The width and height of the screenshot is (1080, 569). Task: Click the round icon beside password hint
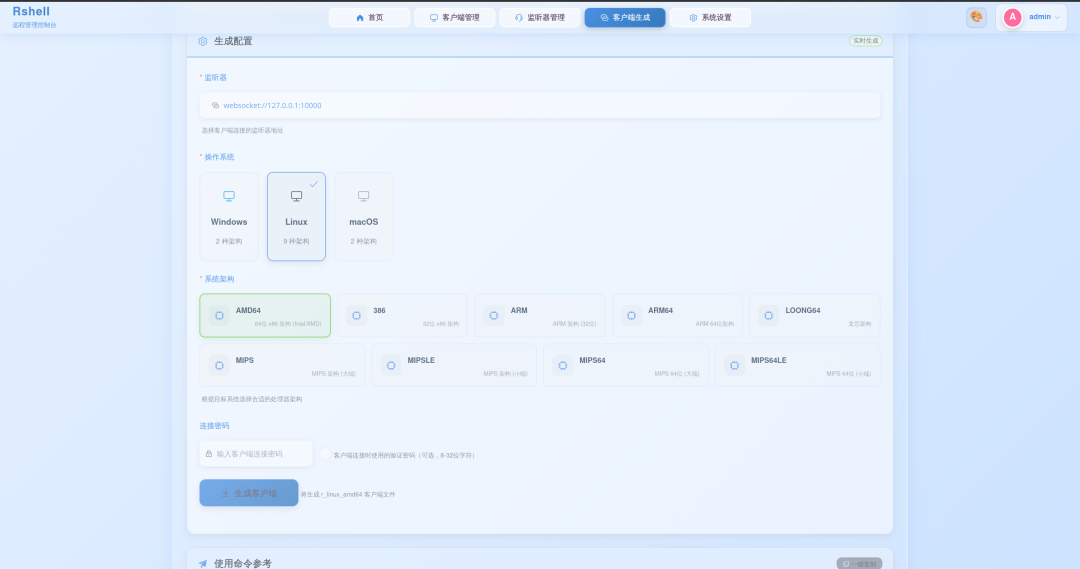tap(325, 454)
